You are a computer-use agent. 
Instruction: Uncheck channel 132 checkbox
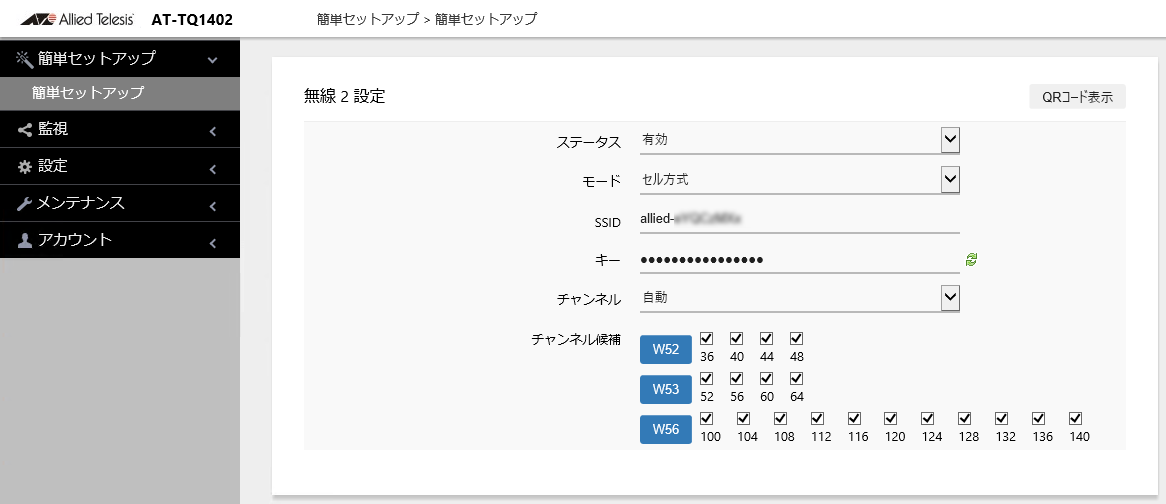pyautogui.click(x=1002, y=418)
